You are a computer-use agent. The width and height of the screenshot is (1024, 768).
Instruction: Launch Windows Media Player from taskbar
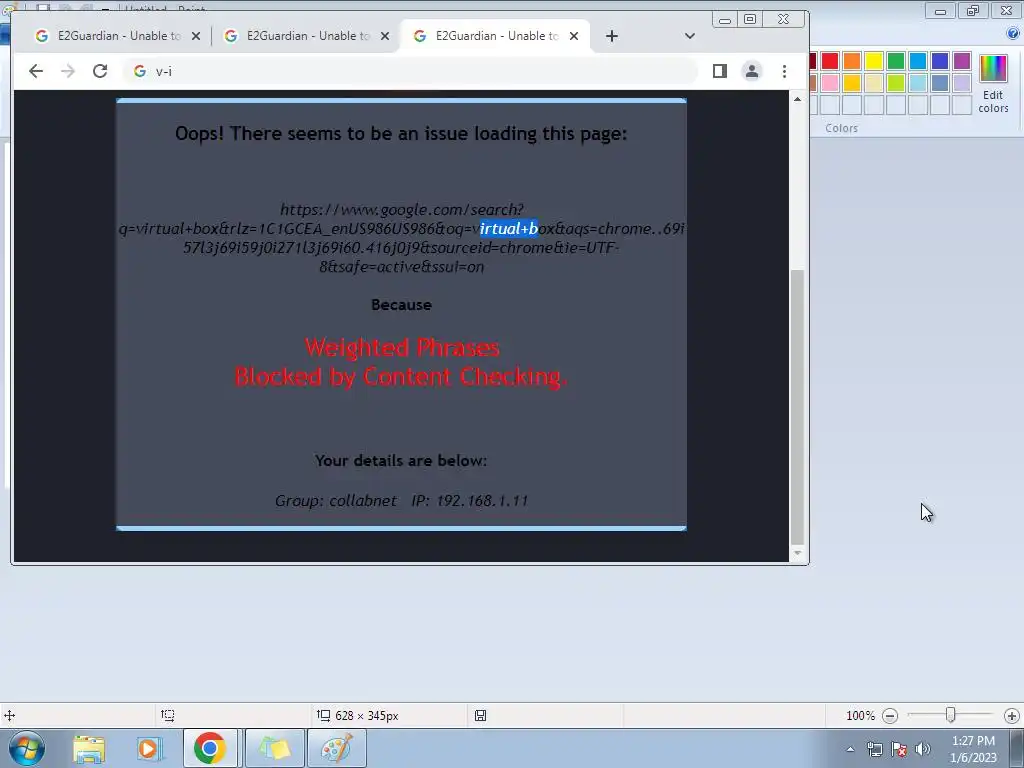[x=148, y=748]
